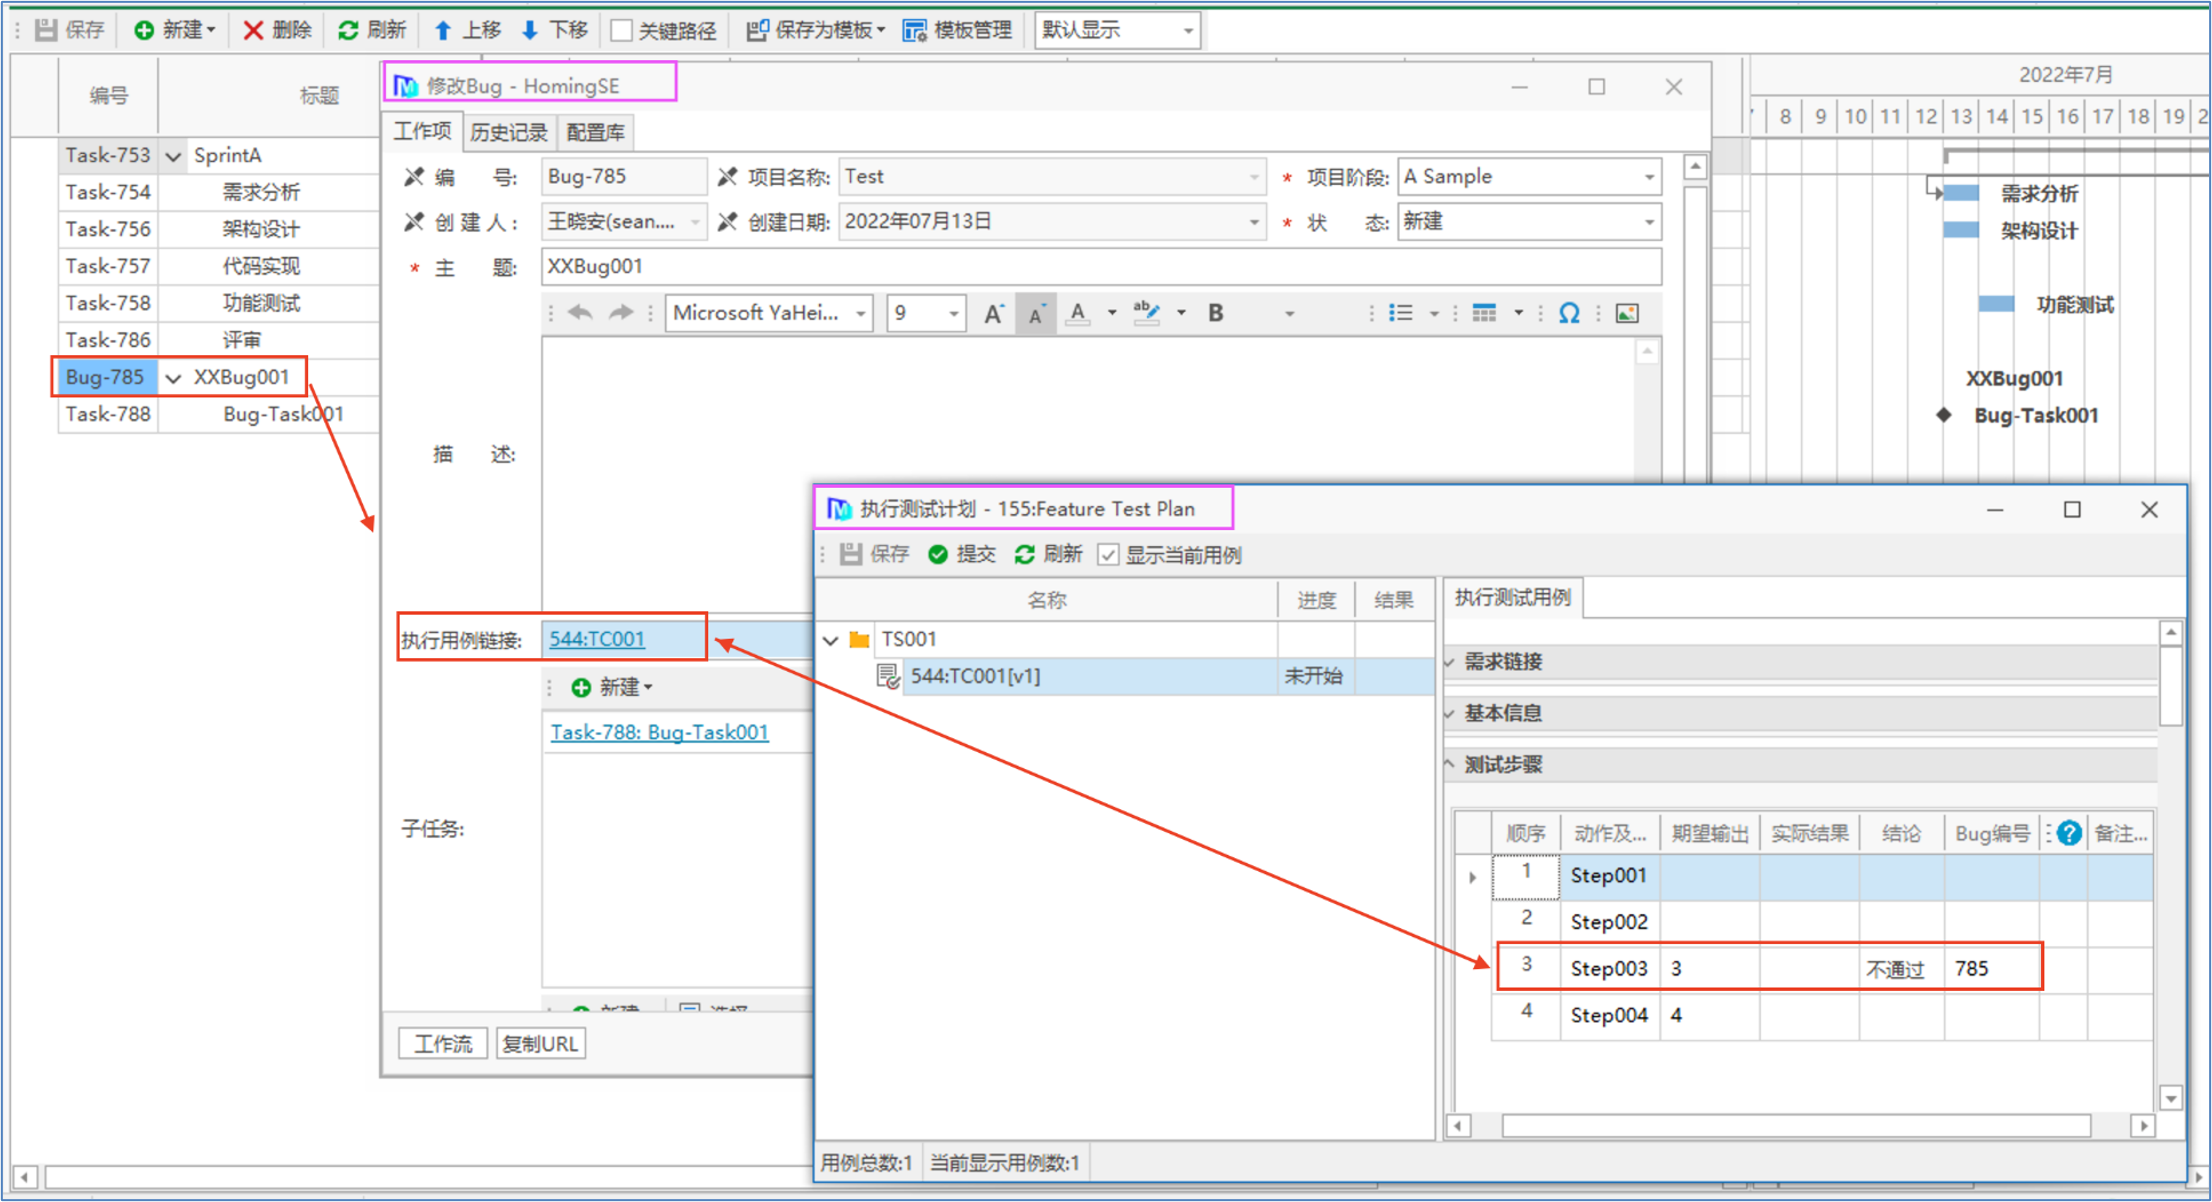The width and height of the screenshot is (2212, 1202).
Task: Click the text highlight color icon
Action: [1146, 313]
